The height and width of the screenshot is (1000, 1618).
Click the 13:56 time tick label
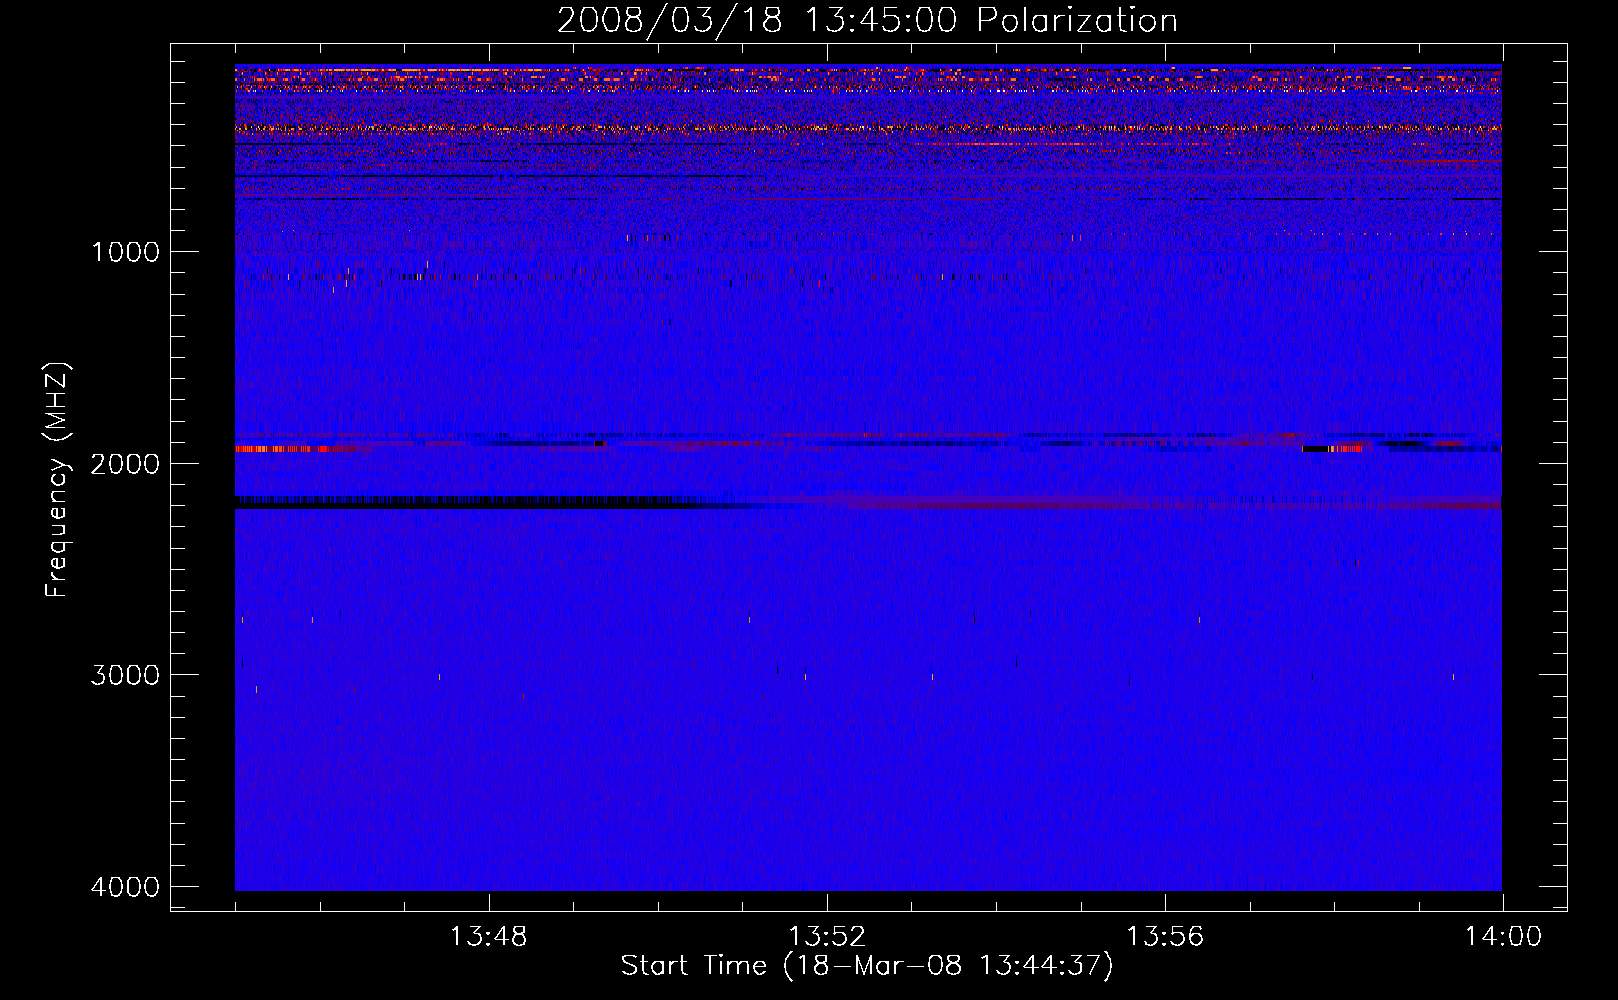point(1165,937)
